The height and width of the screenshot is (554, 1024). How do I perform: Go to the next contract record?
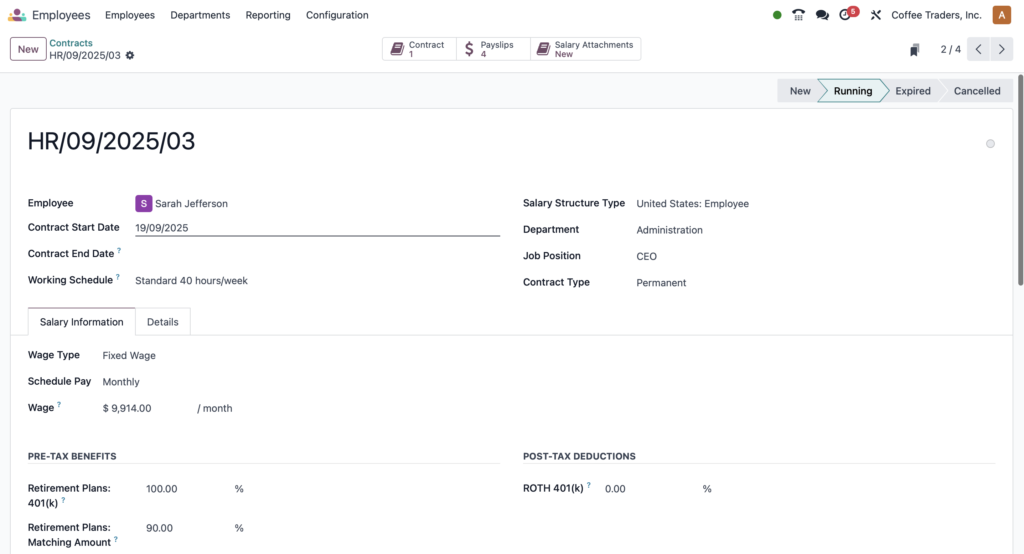(x=1001, y=49)
